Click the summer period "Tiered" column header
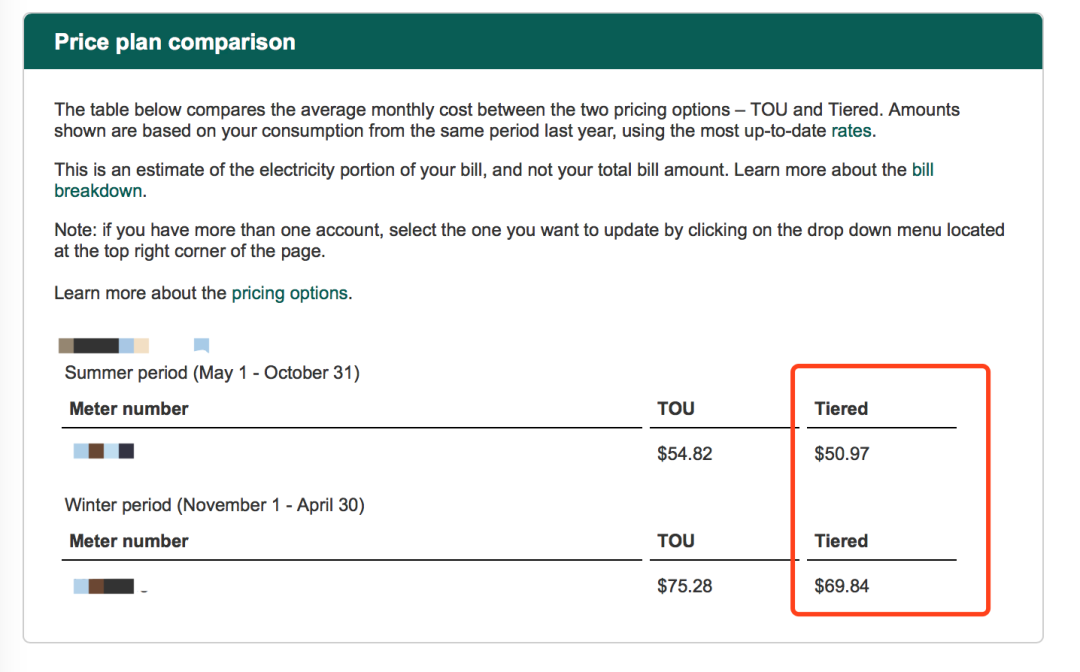1080x672 pixels. pyautogui.click(x=841, y=408)
